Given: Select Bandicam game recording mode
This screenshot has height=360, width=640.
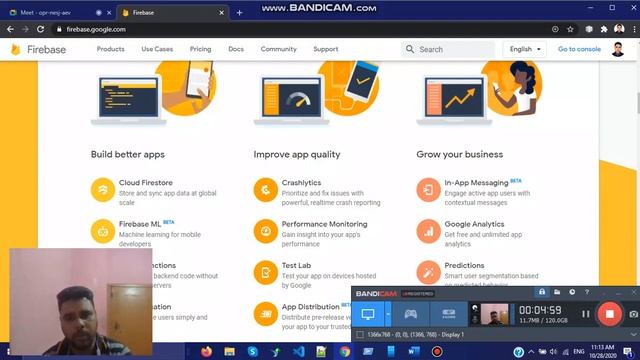Looking at the screenshot, I should [410, 314].
